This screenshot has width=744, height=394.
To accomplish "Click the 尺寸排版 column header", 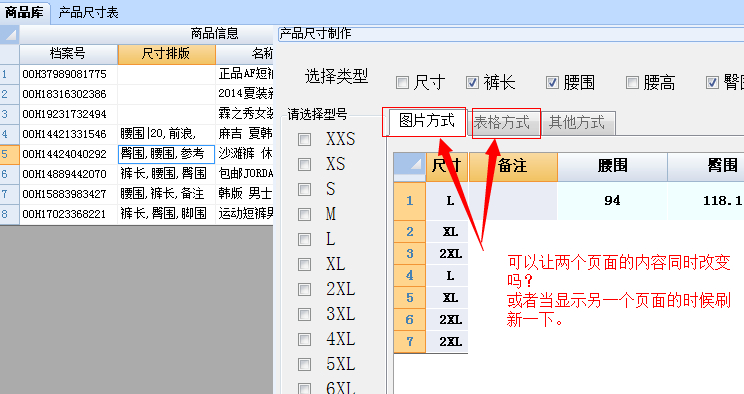I will tap(167, 54).
